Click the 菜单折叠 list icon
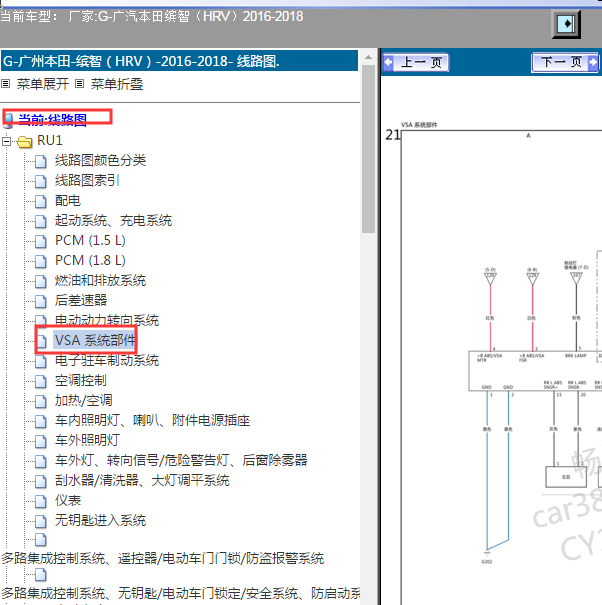The width and height of the screenshot is (602, 605). click(79, 83)
